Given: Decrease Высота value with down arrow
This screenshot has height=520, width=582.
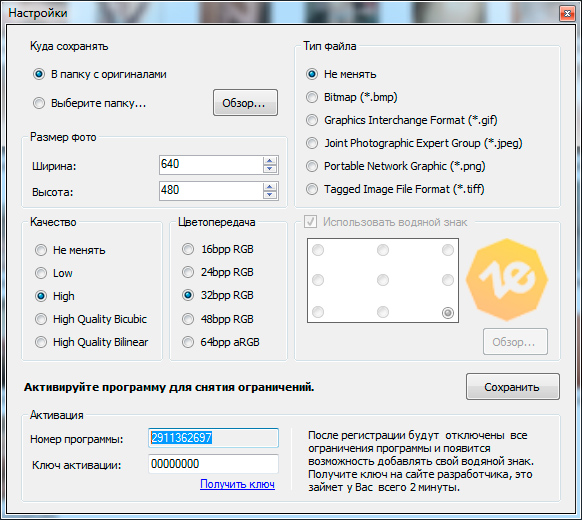Looking at the screenshot, I should coord(270,195).
